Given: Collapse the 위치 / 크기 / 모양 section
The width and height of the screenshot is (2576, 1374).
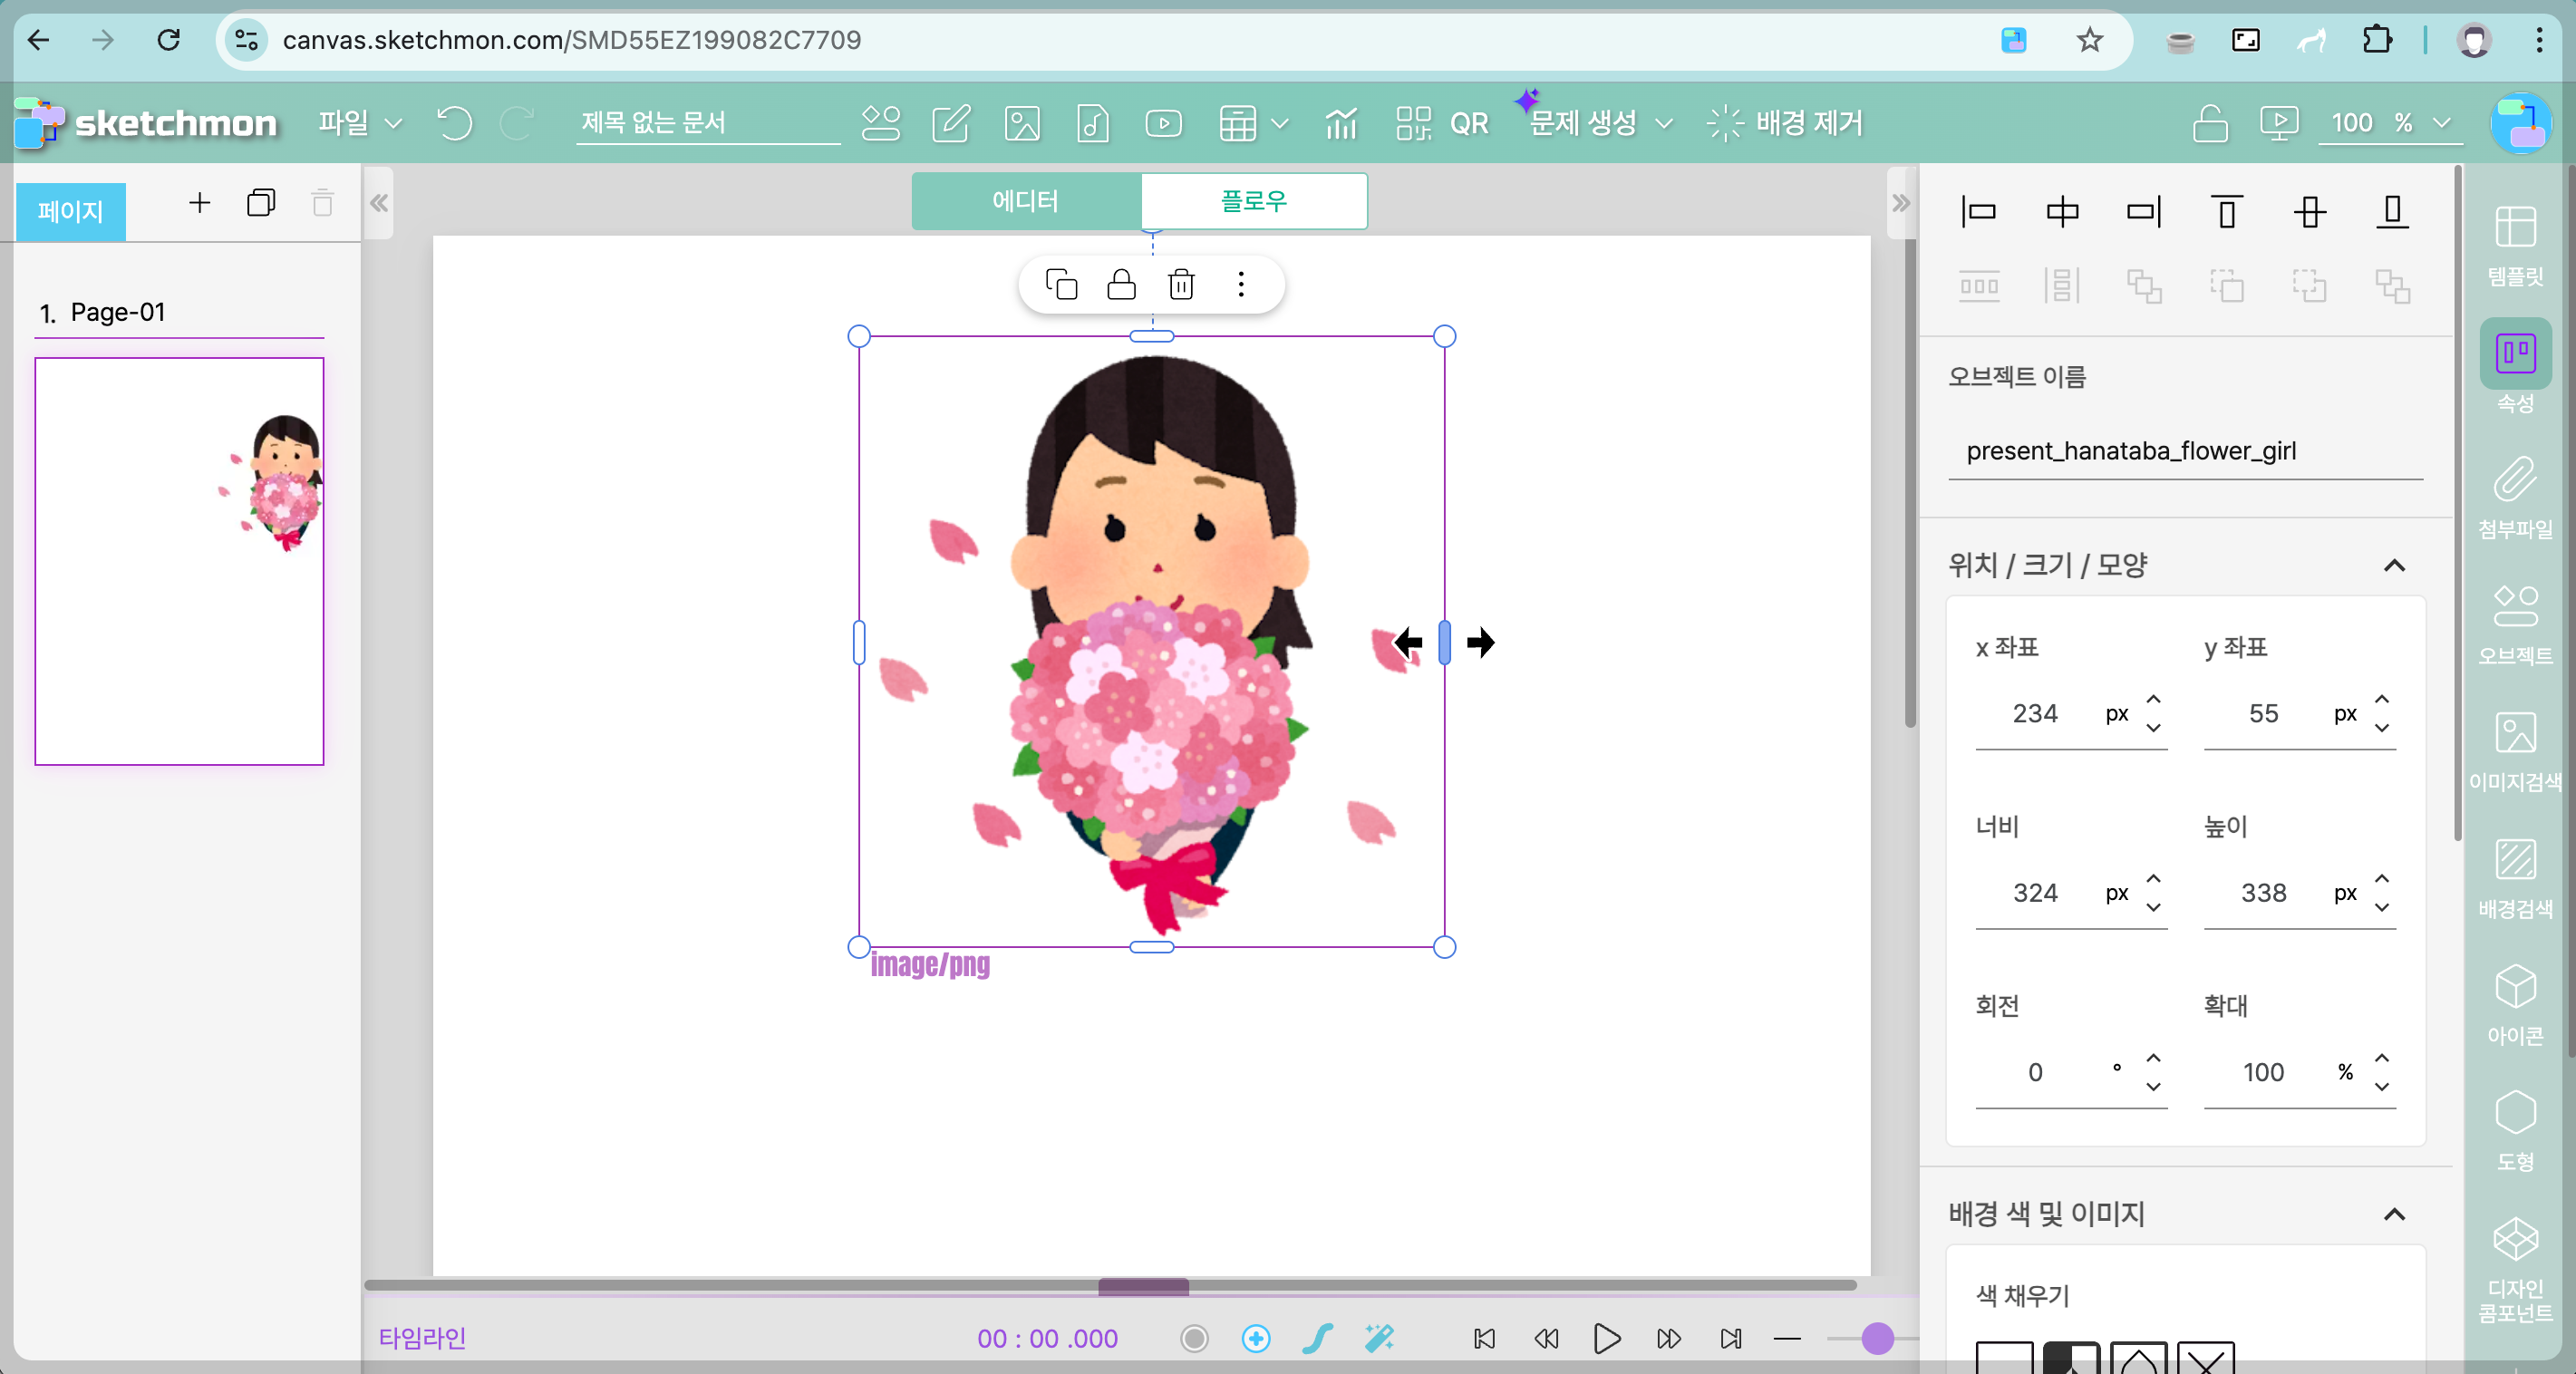Looking at the screenshot, I should click(2394, 566).
